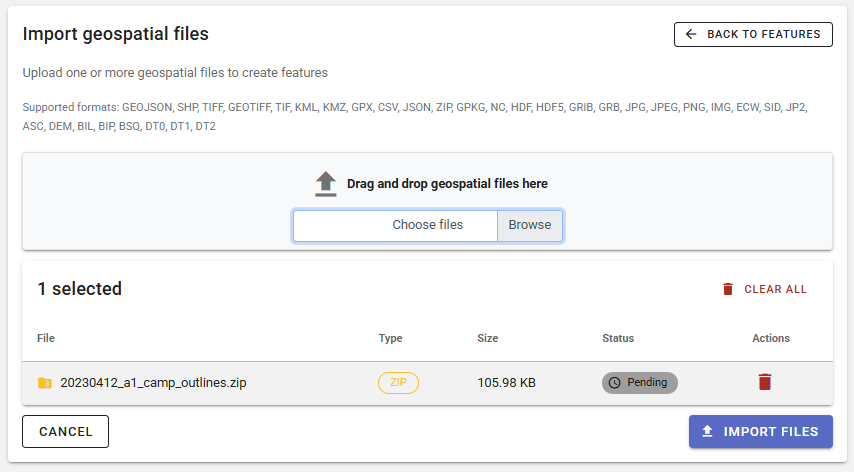Delete the 20230412_a1_camp_outlines.zip file
This screenshot has width=854, height=472.
(x=765, y=382)
